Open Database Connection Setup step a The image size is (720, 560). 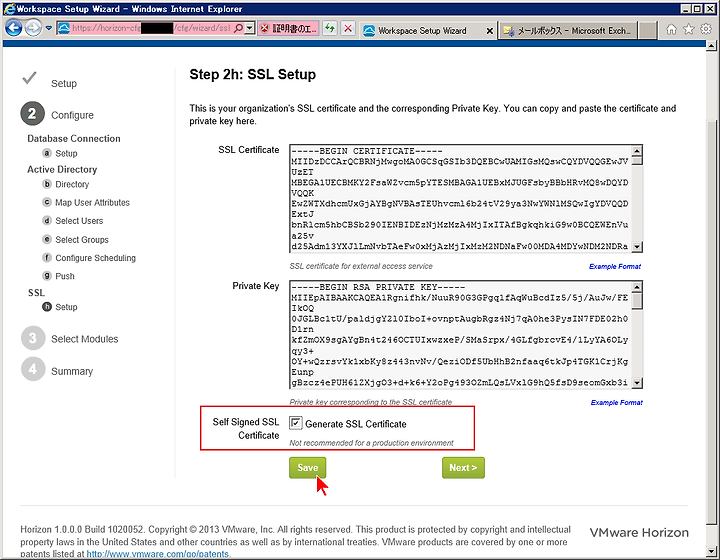[60, 153]
